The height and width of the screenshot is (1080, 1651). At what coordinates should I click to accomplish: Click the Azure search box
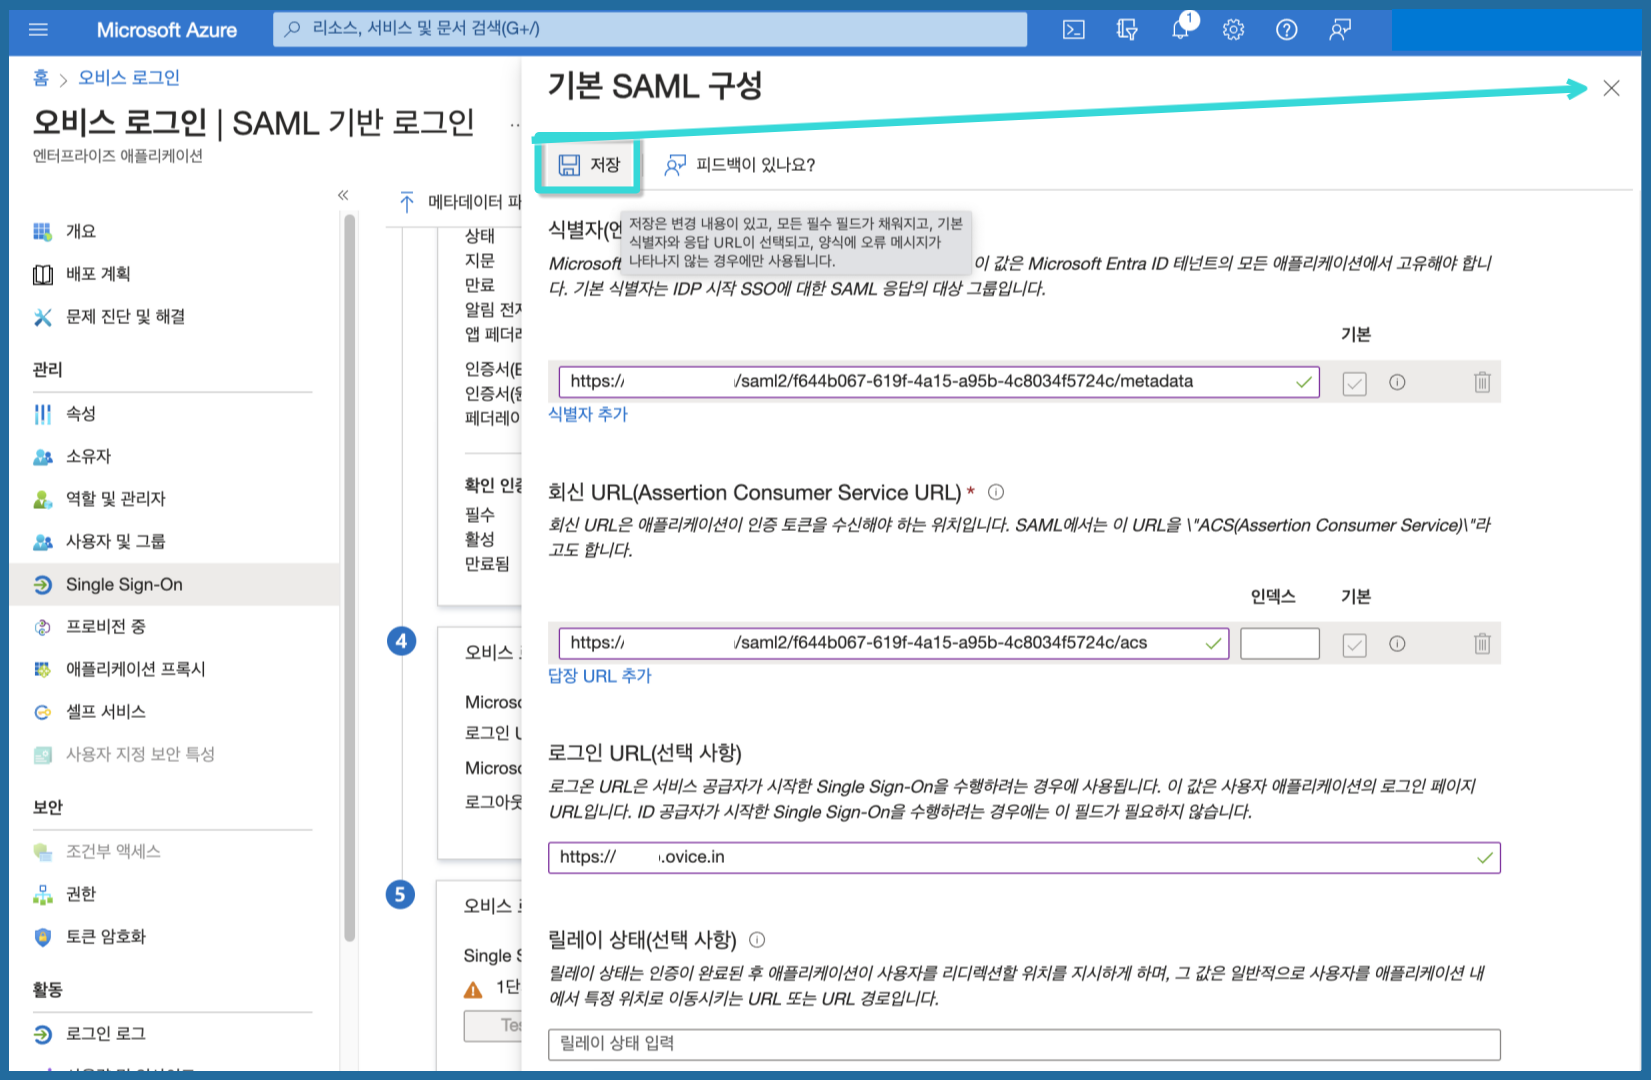point(650,29)
